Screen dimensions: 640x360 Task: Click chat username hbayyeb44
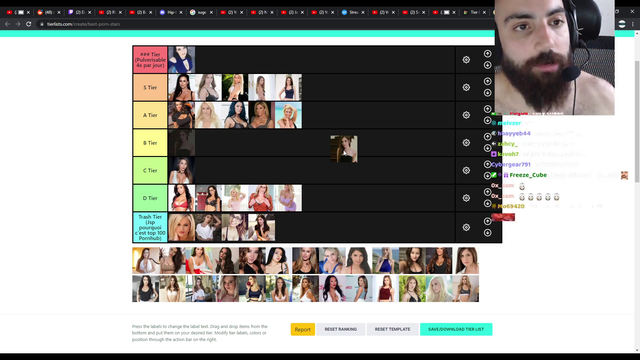[x=514, y=133]
